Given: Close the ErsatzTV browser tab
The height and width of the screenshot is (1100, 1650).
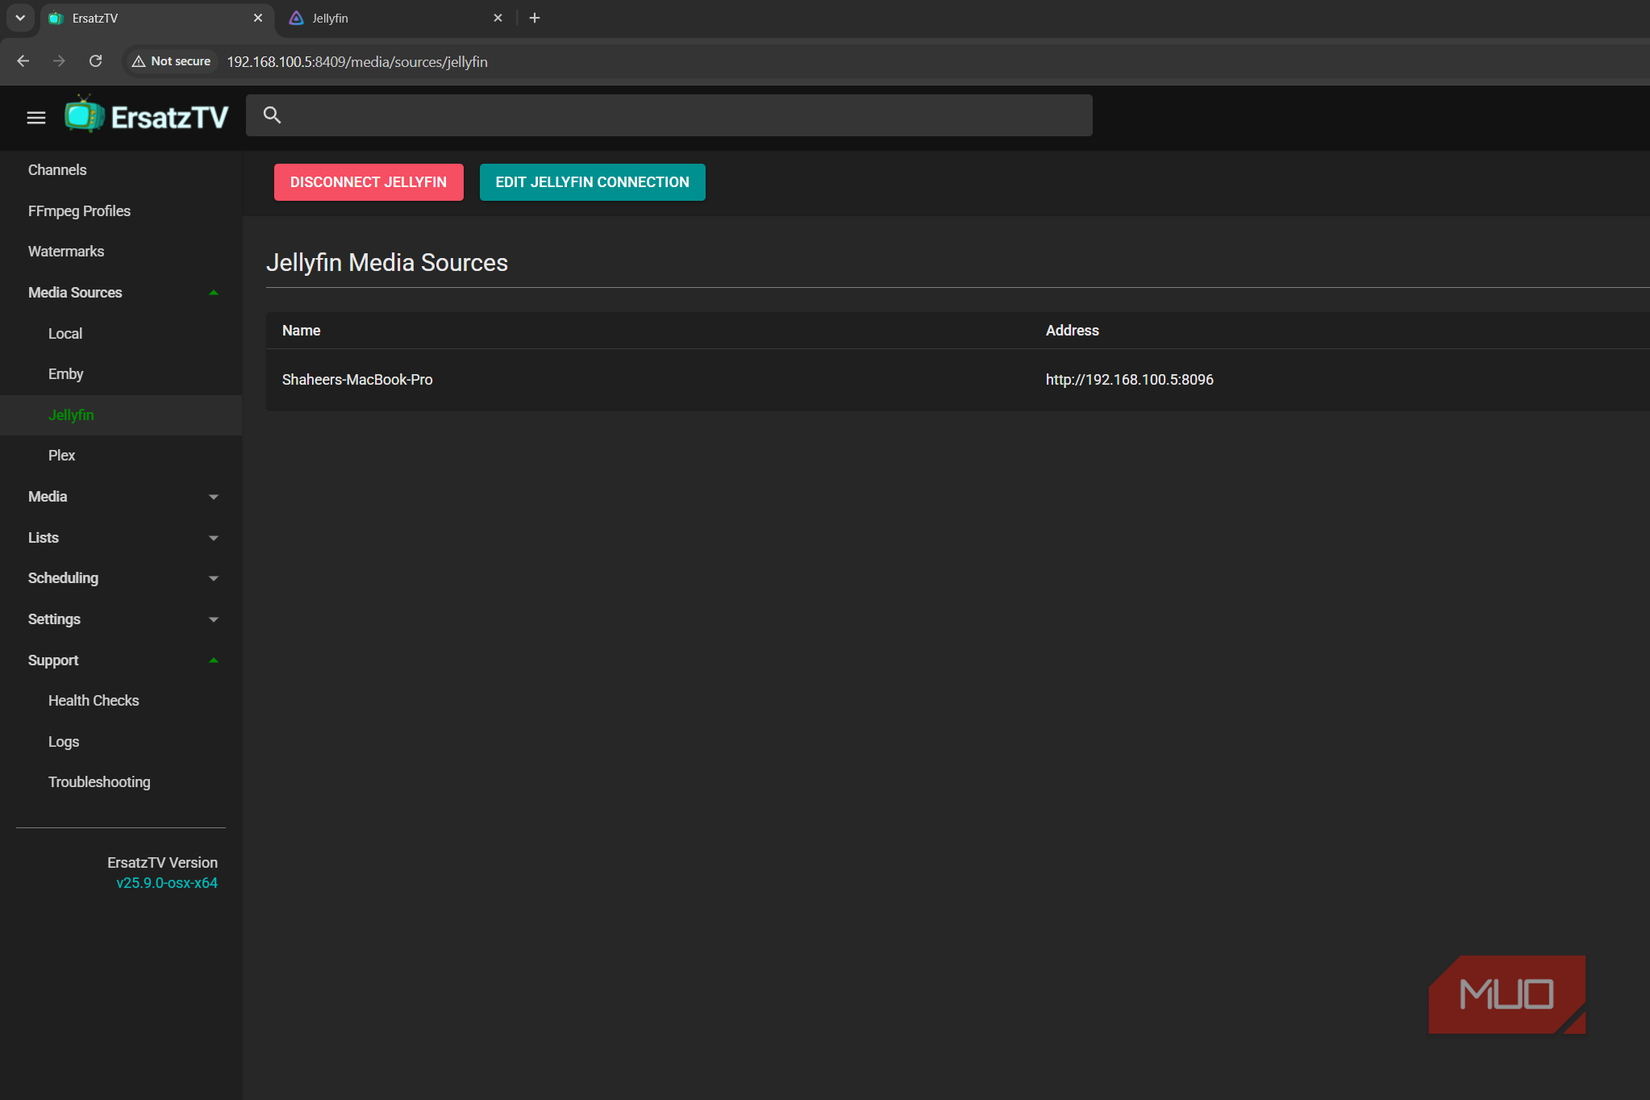Looking at the screenshot, I should click(x=258, y=18).
